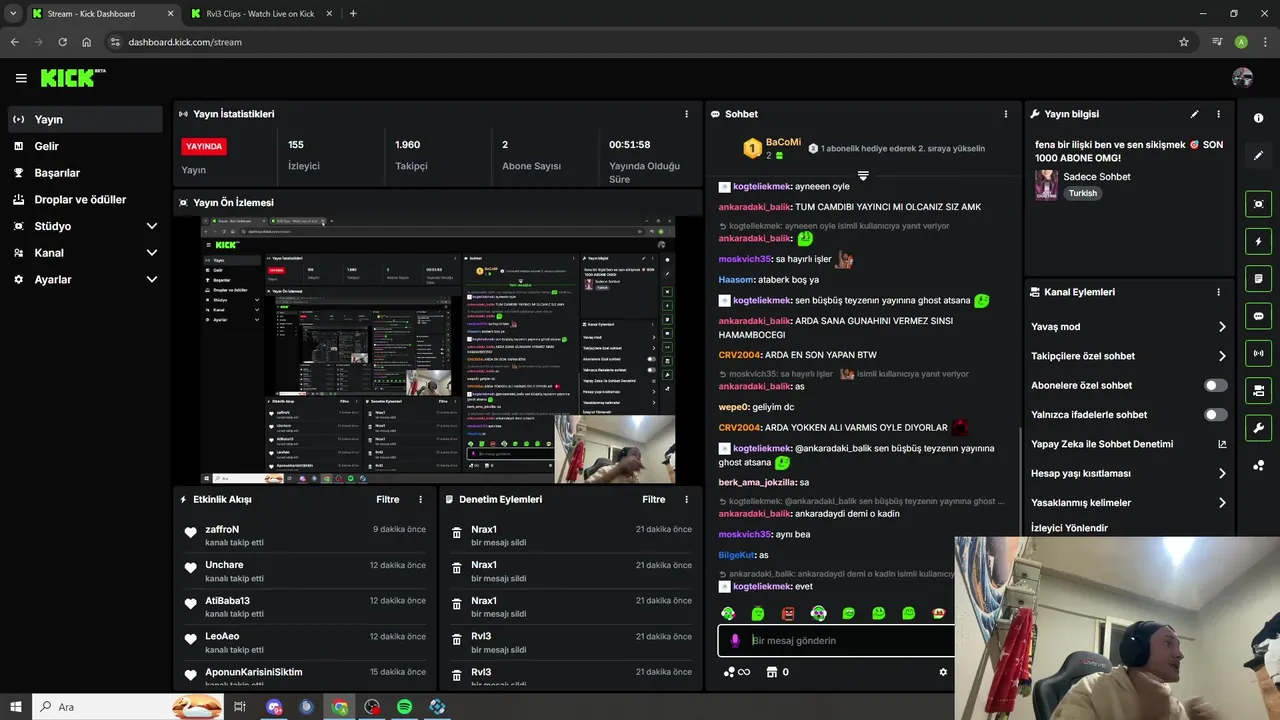This screenshot has width=1280, height=720.
Task: Open Kanal Eylemleri panel three-dot menu
Action: click(x=1218, y=292)
